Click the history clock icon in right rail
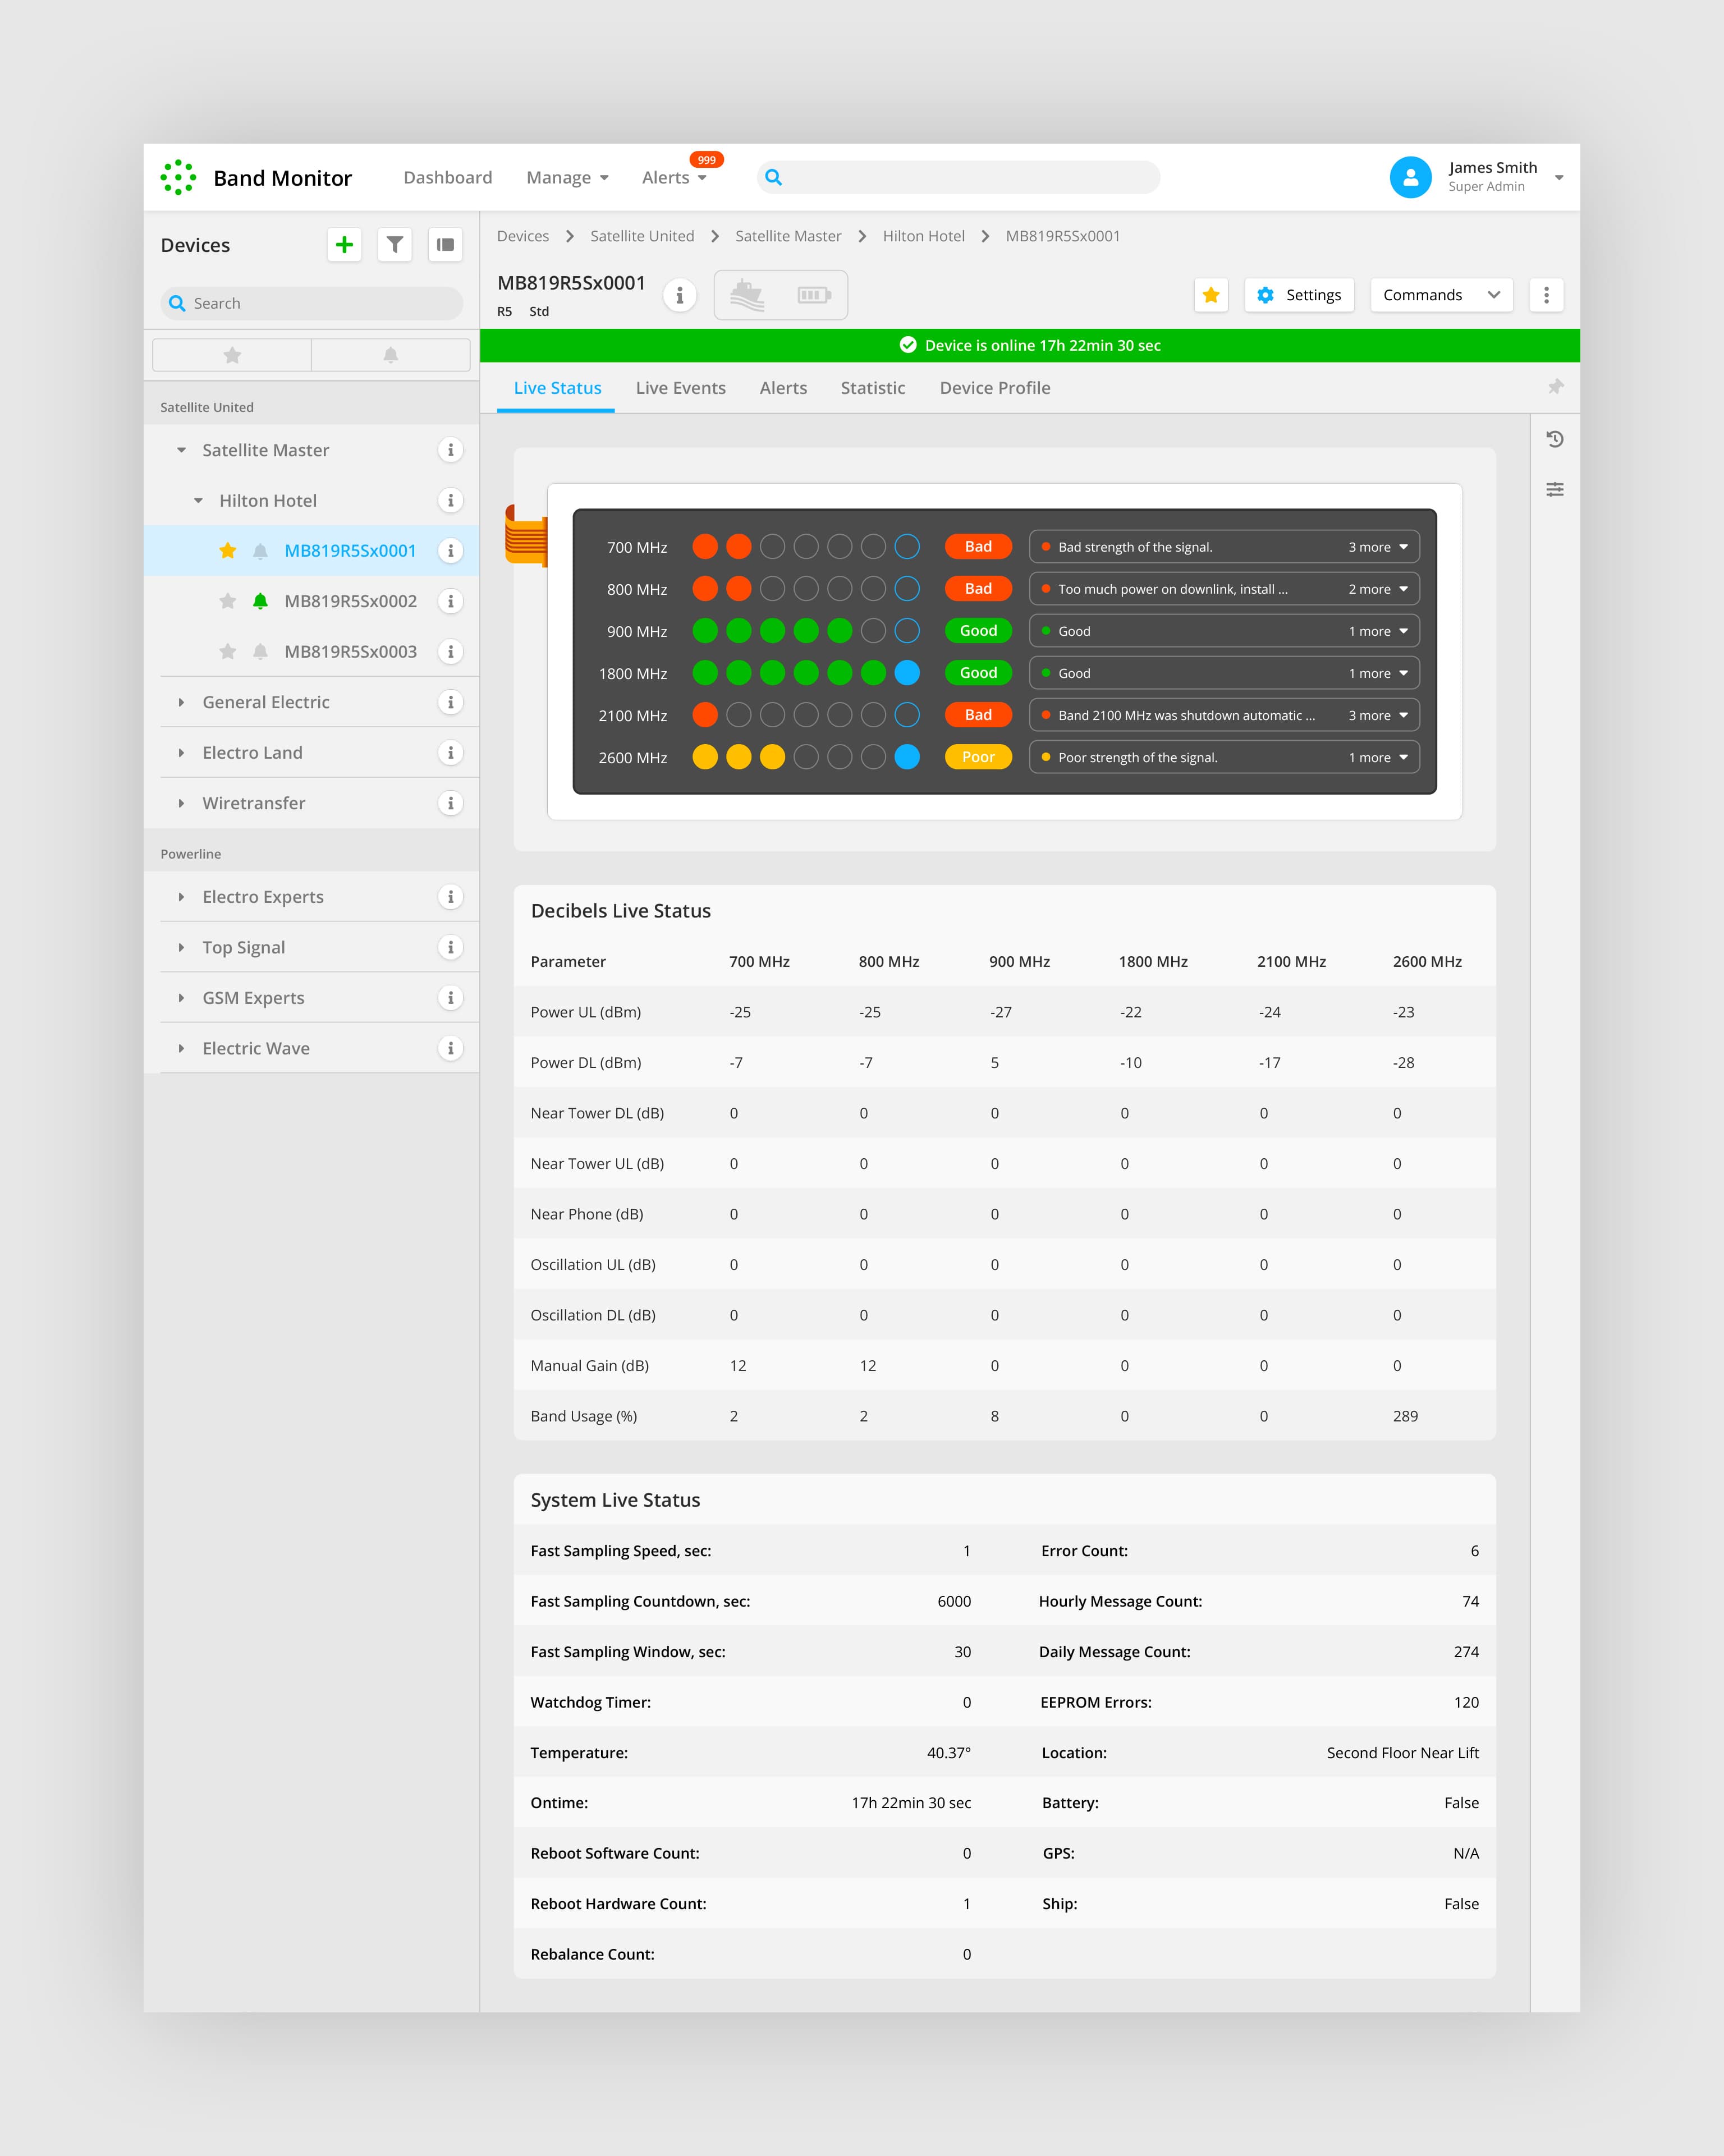 (x=1555, y=439)
